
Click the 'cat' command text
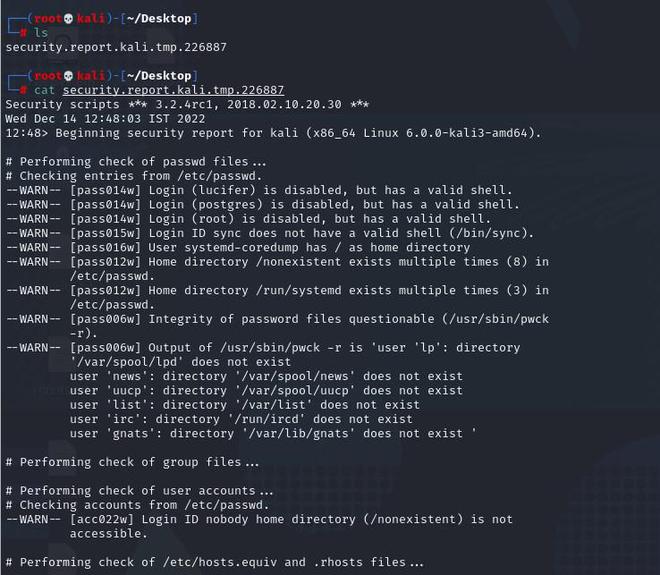point(44,90)
